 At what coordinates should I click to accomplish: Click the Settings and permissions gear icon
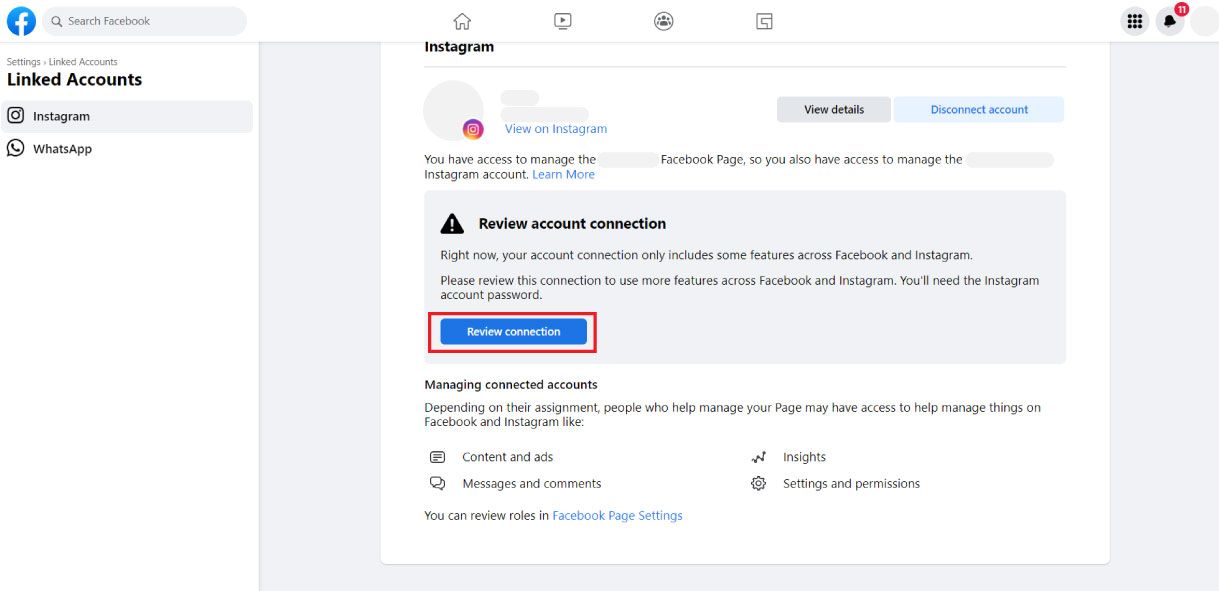point(759,483)
